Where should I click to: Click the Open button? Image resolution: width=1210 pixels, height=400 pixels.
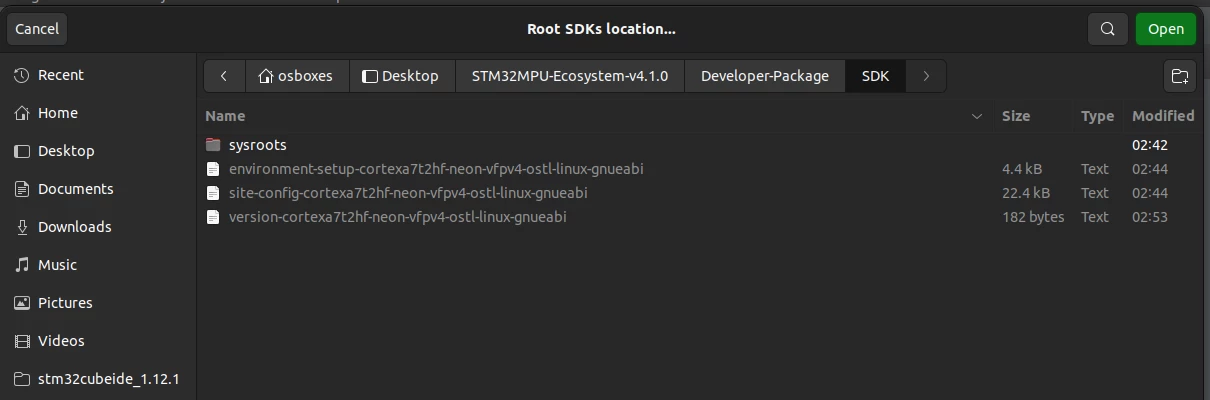(1165, 29)
